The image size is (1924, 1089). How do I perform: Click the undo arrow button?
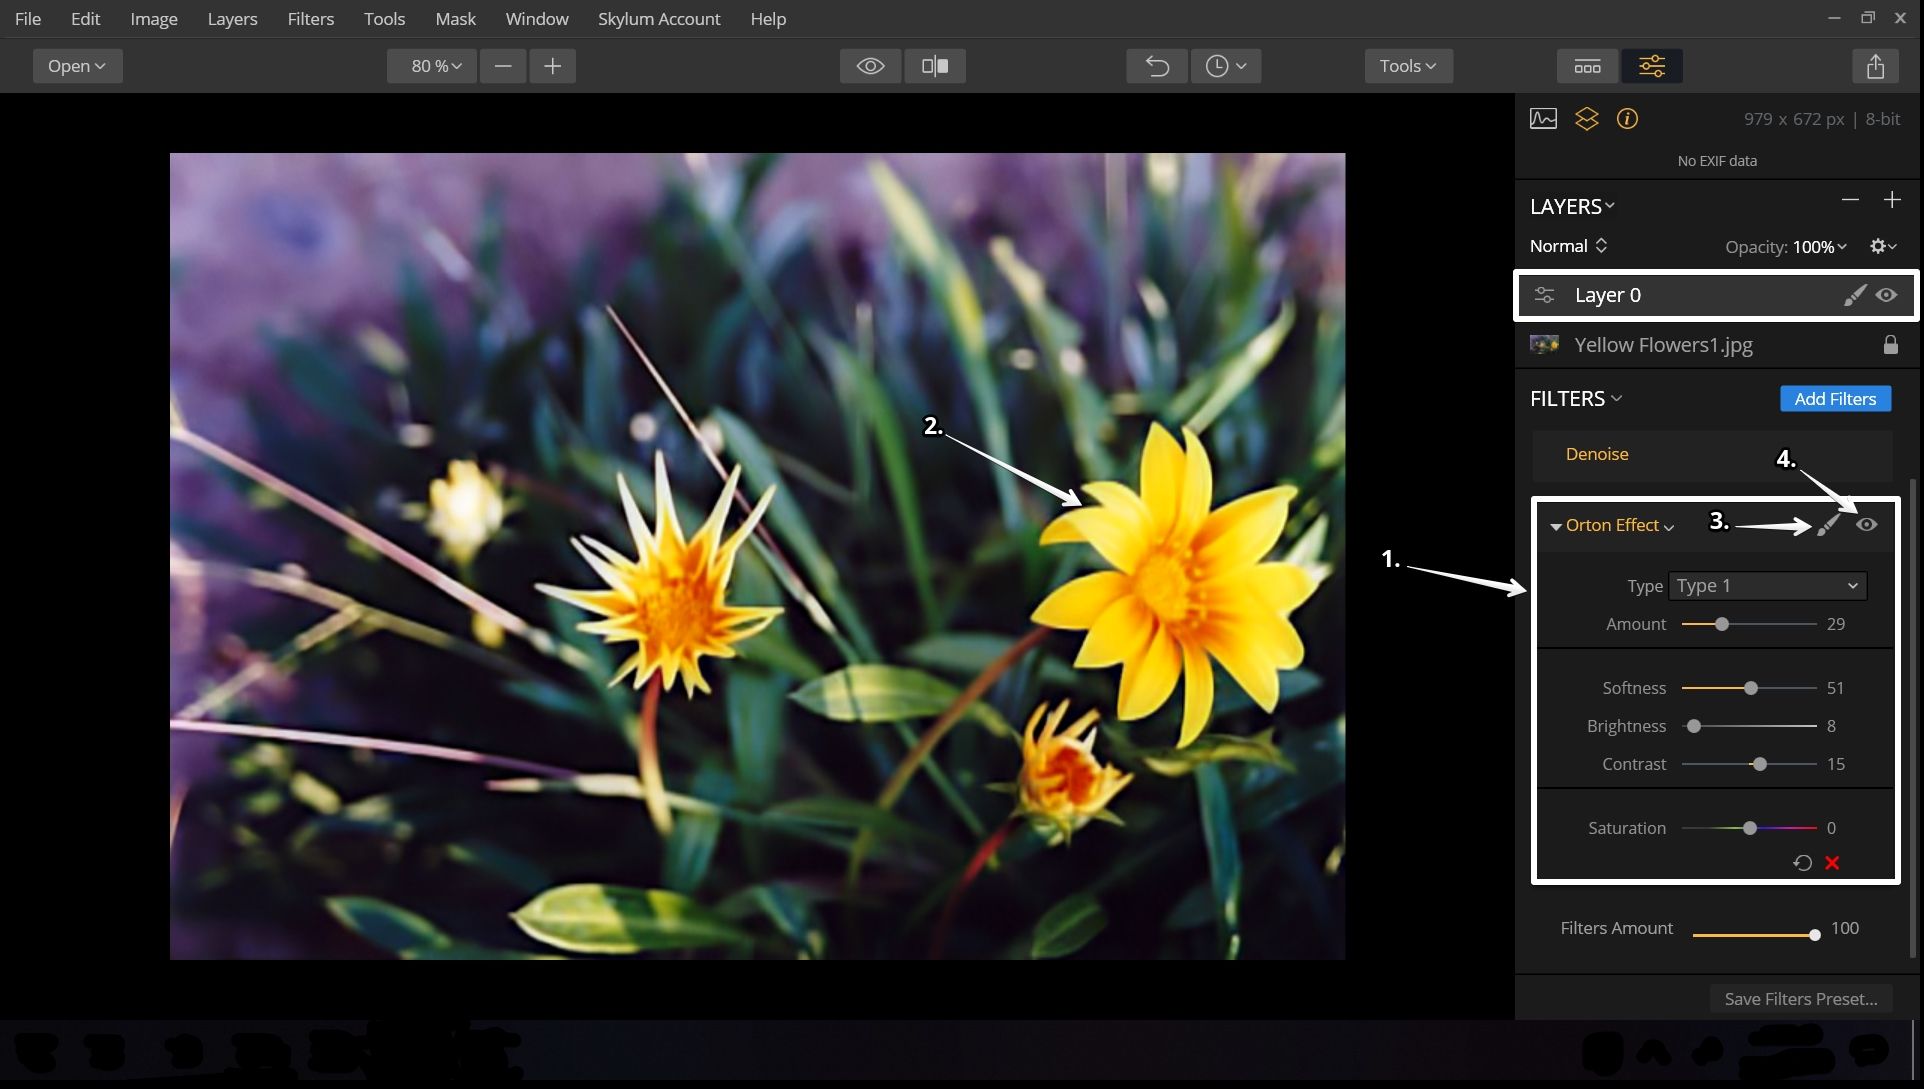[x=1157, y=66]
